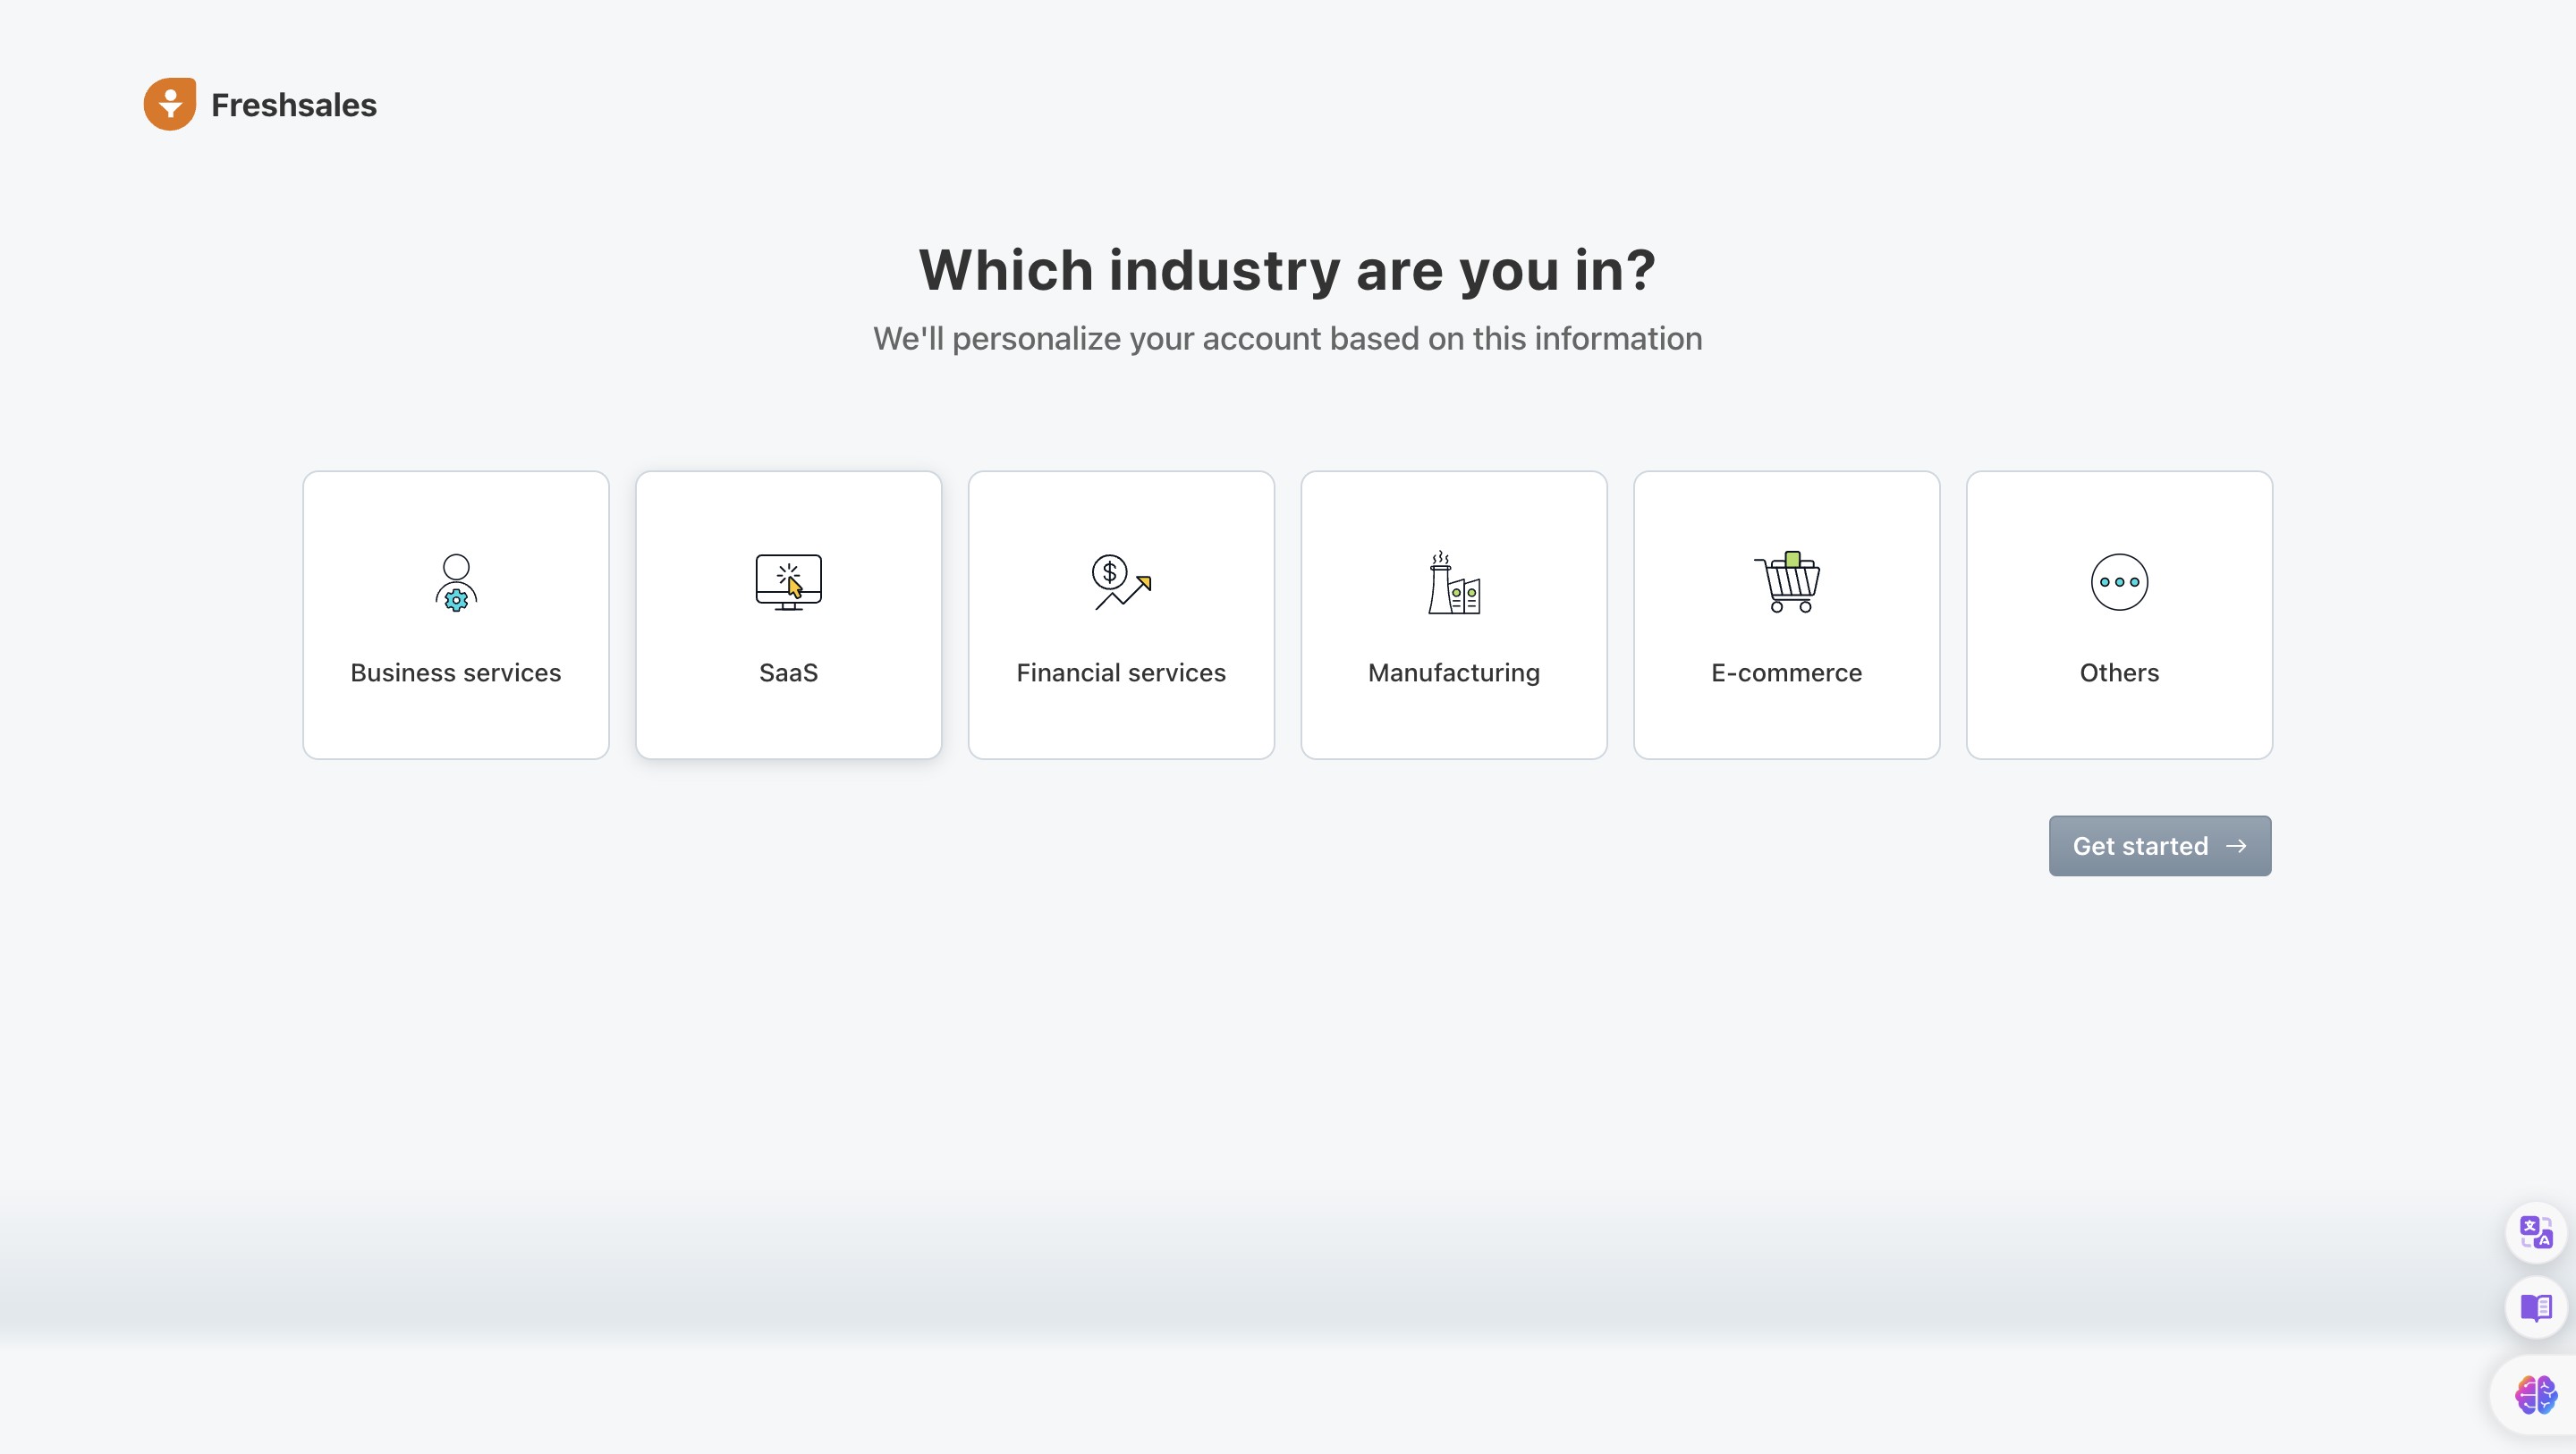Click the Manufacturing factory icon

click(x=1453, y=582)
